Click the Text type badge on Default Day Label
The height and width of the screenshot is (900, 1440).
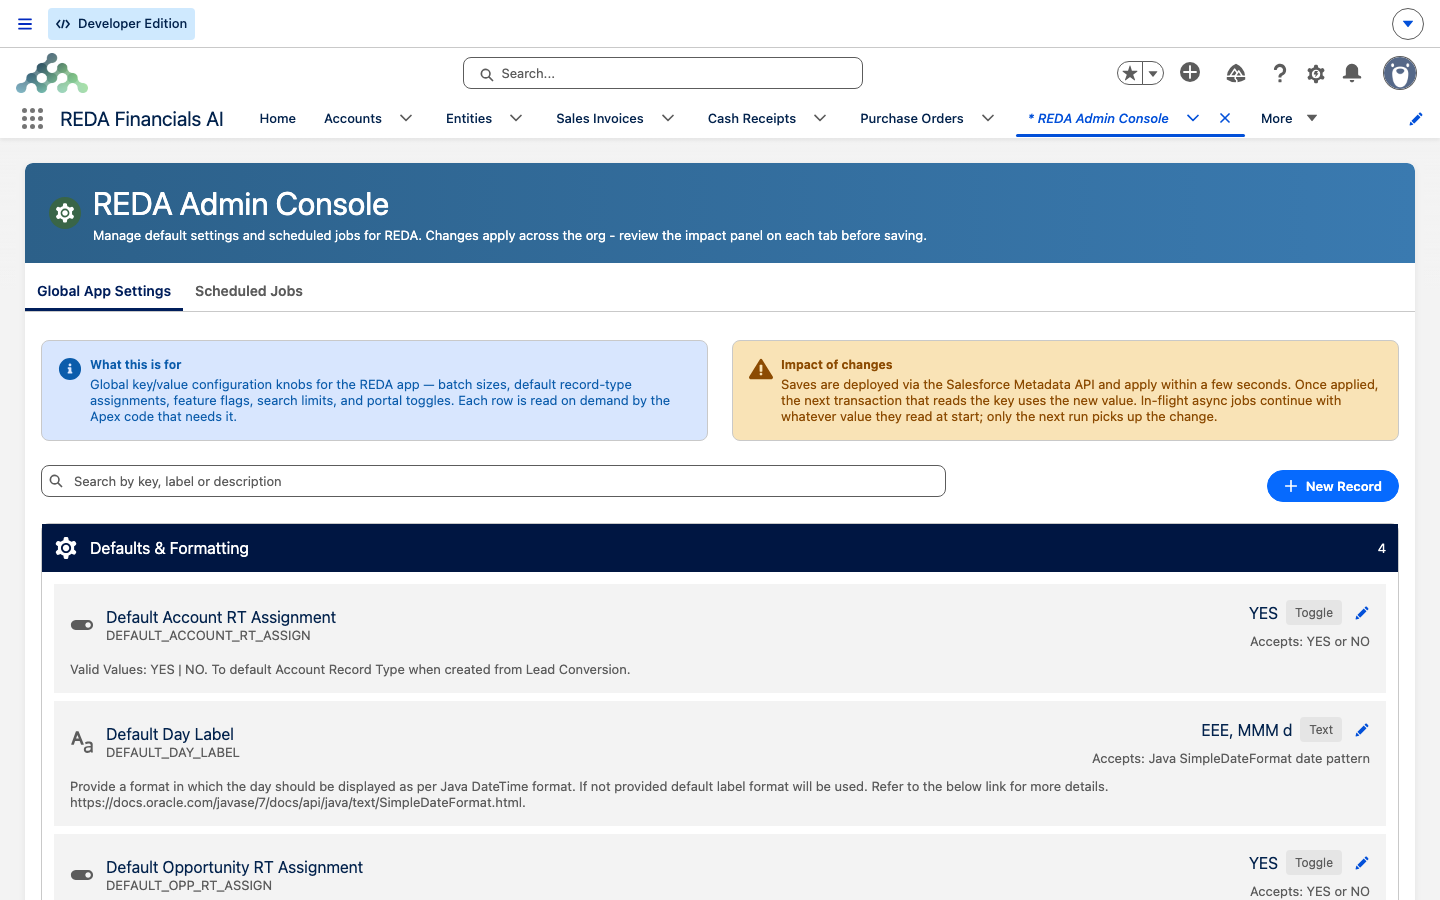(1321, 730)
